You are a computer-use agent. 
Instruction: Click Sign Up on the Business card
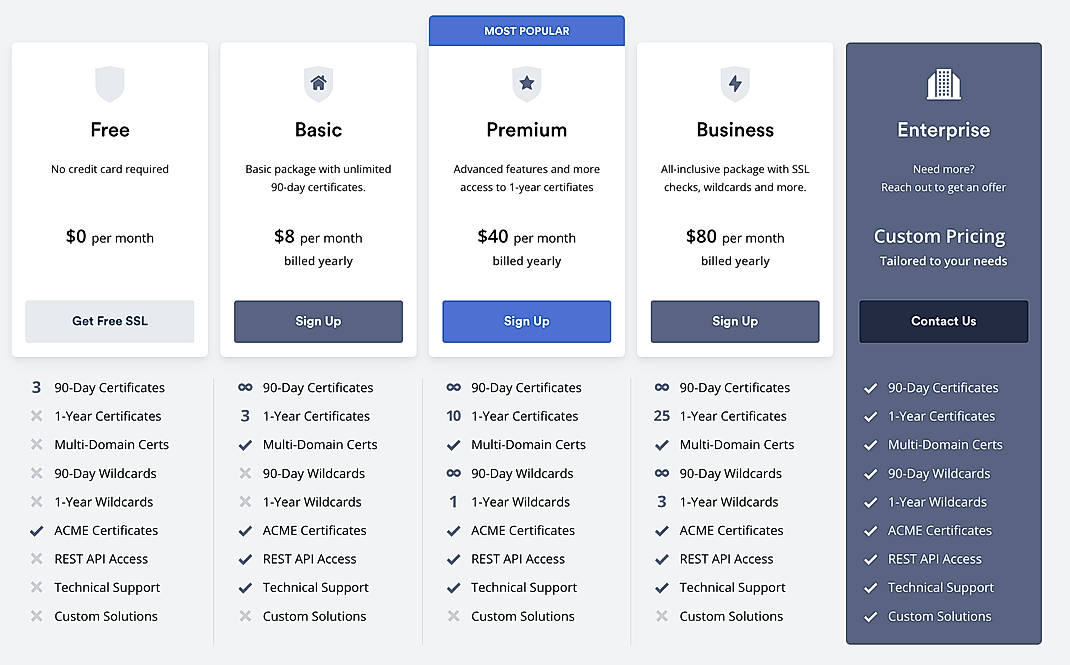[735, 321]
